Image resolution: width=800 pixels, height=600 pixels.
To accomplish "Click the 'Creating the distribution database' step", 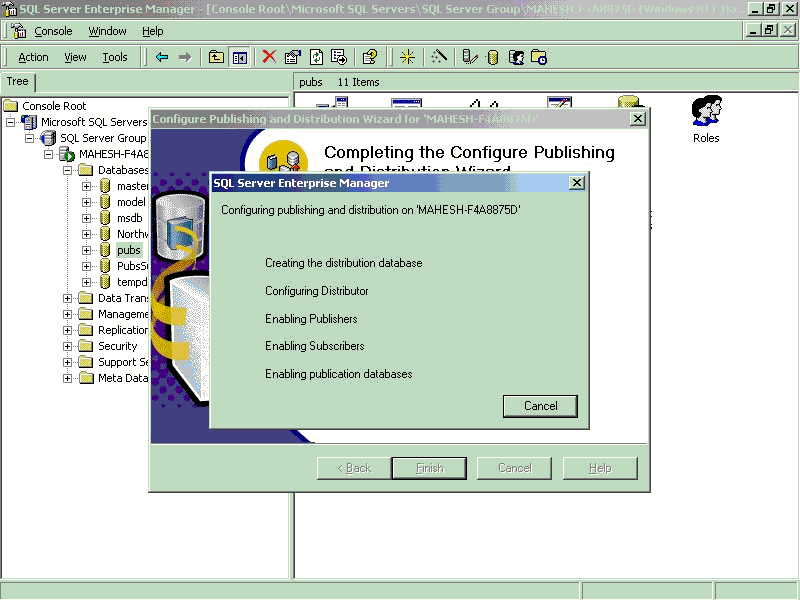I will [x=343, y=263].
